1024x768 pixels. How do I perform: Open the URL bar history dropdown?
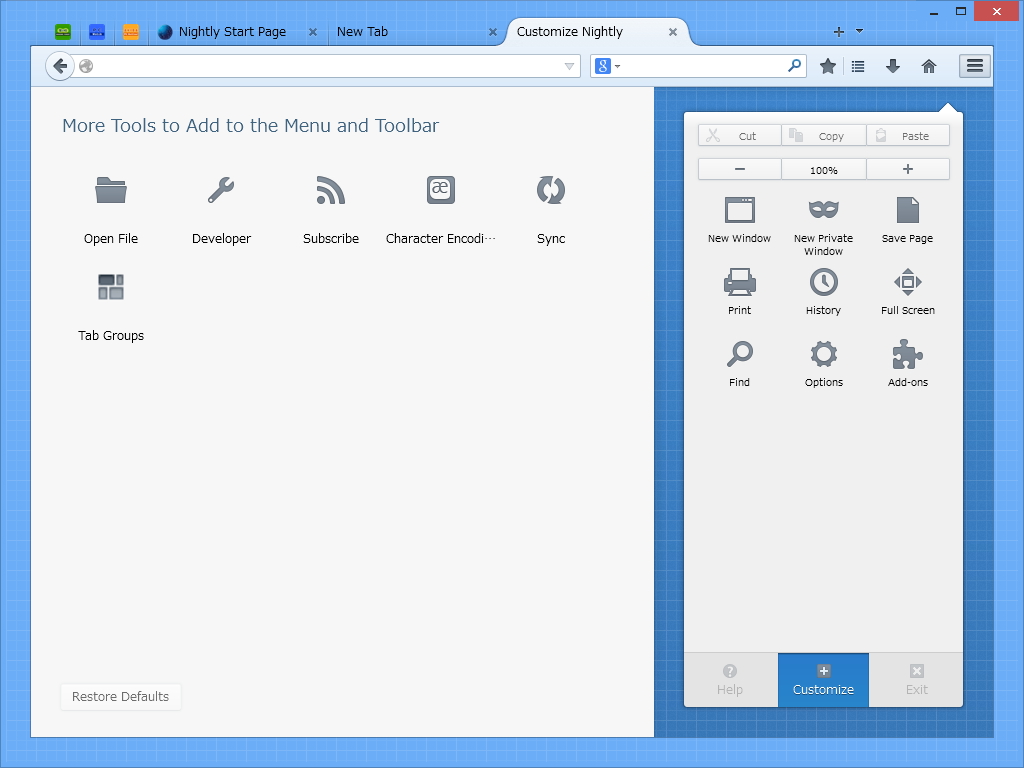569,66
